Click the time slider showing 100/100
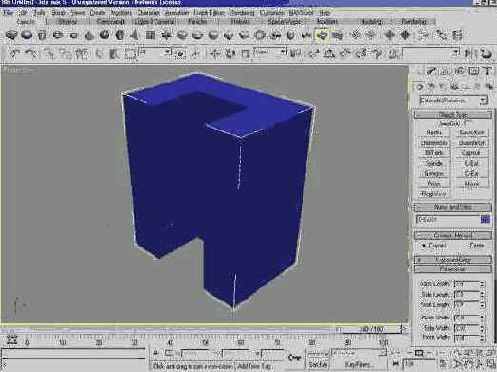Screen dimensions: 497x372 [x=372, y=329]
